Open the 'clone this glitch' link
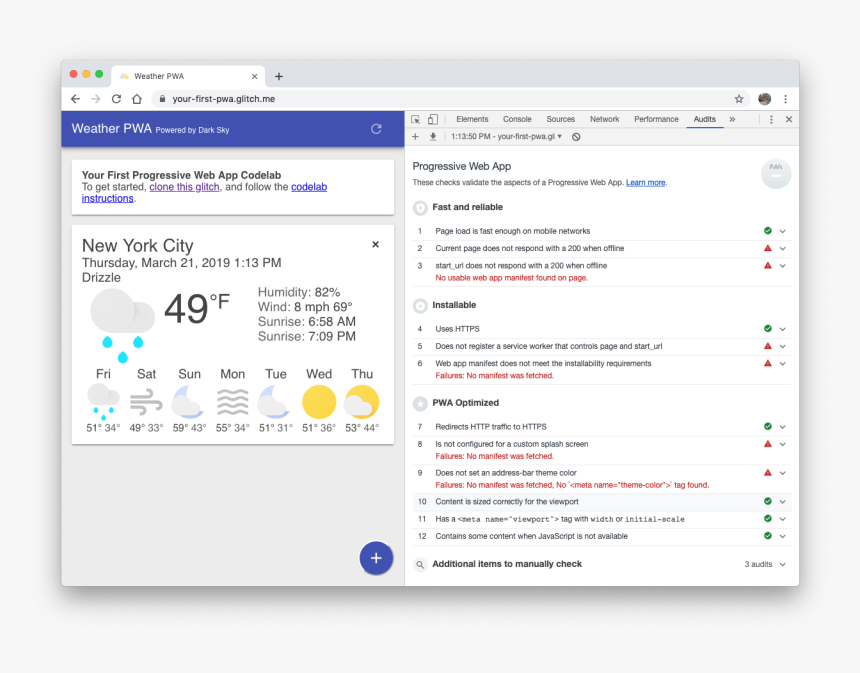 (x=184, y=187)
